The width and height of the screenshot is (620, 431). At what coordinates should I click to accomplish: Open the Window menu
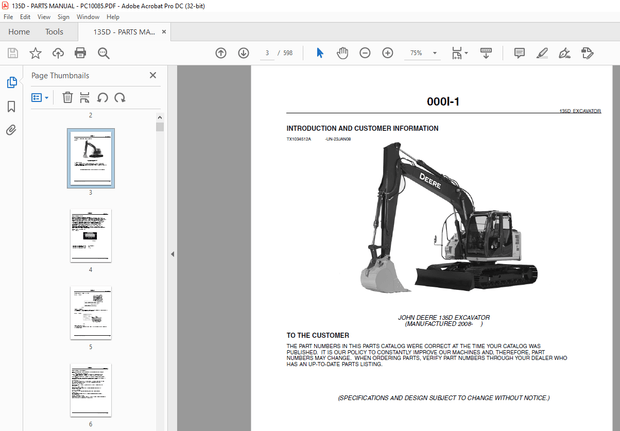[x=88, y=17]
